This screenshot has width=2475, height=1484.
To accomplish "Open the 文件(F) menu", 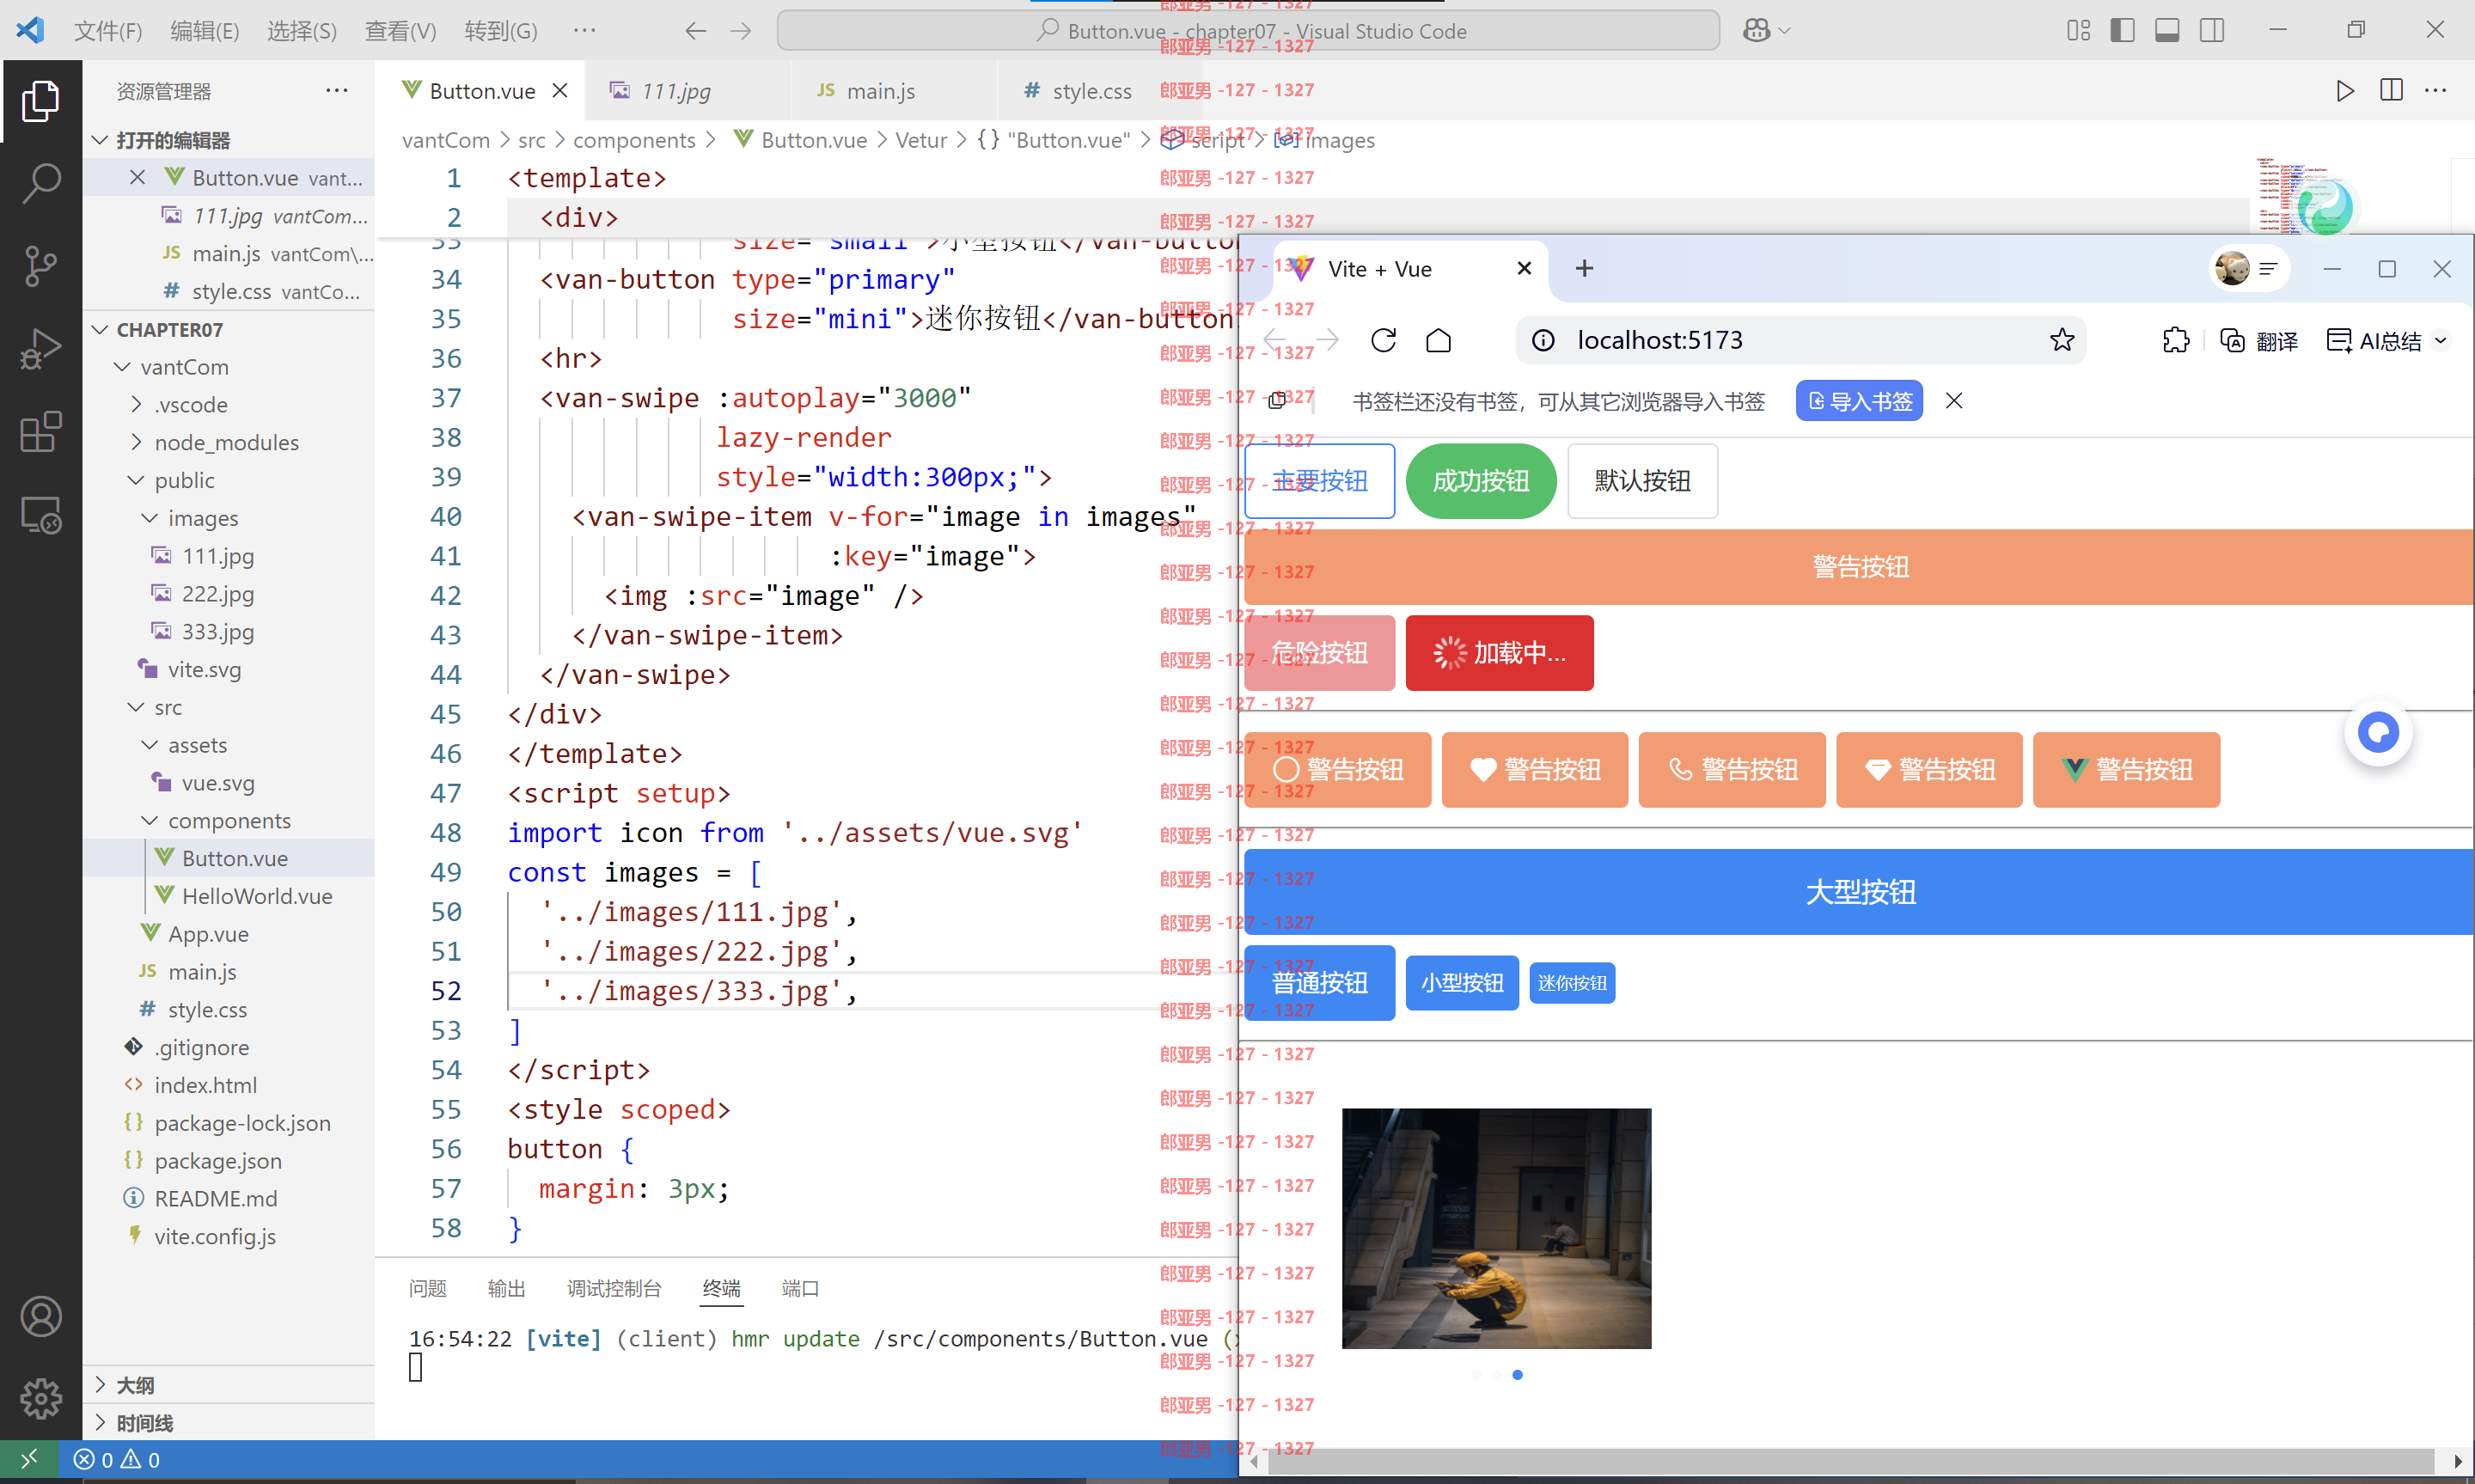I will point(108,31).
